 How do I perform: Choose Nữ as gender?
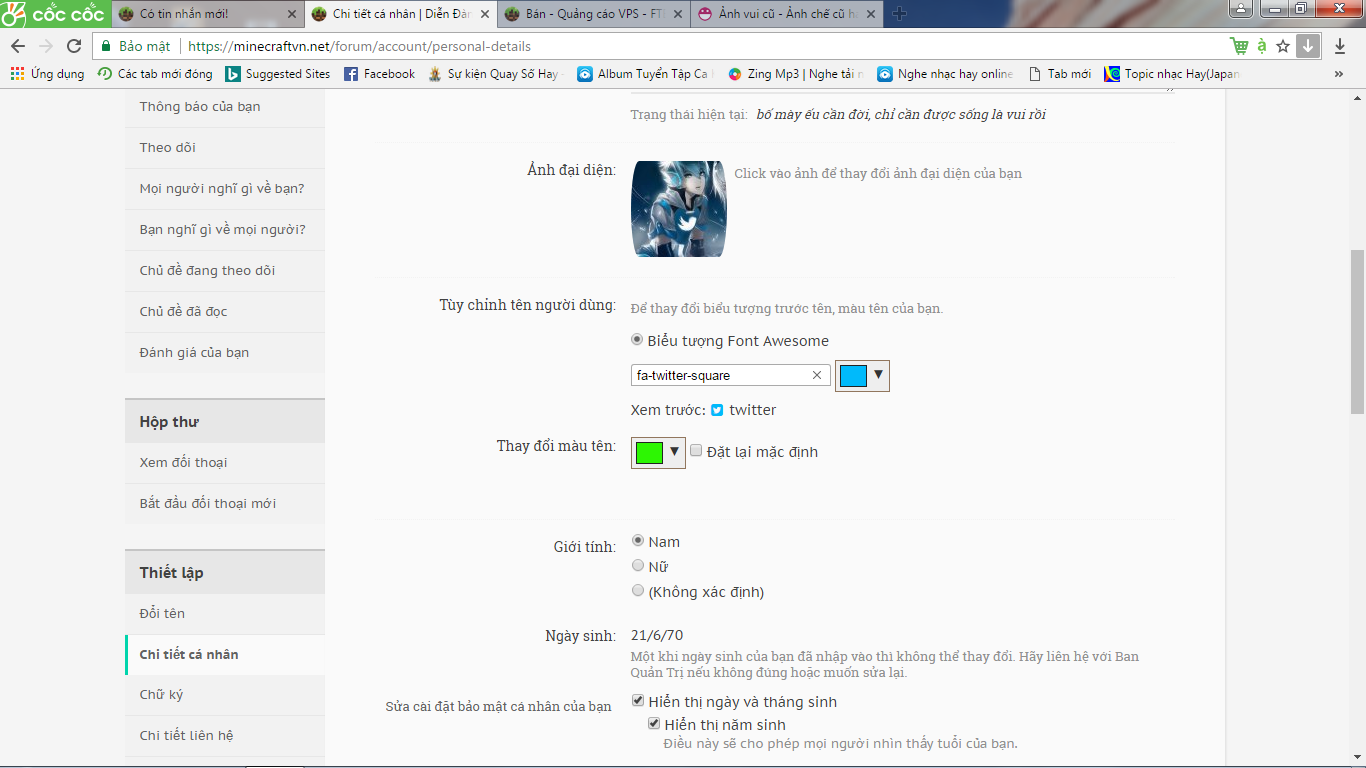tap(637, 566)
